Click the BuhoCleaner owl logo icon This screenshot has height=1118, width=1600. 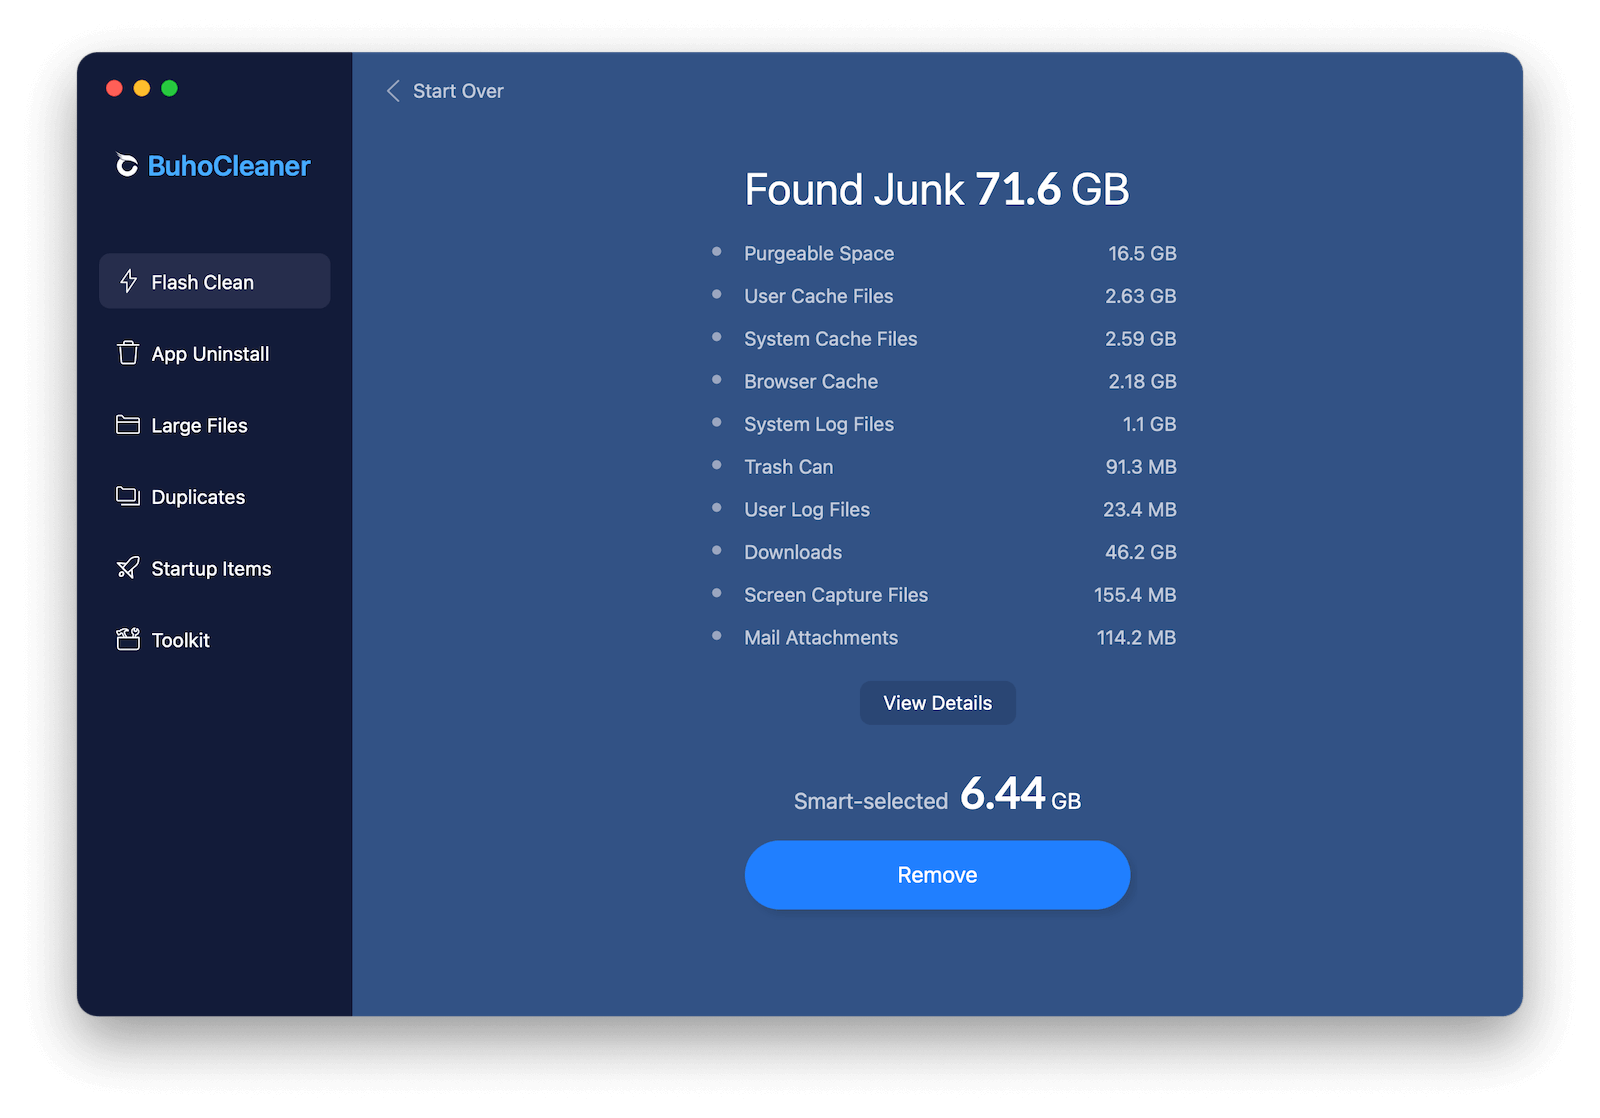127,165
